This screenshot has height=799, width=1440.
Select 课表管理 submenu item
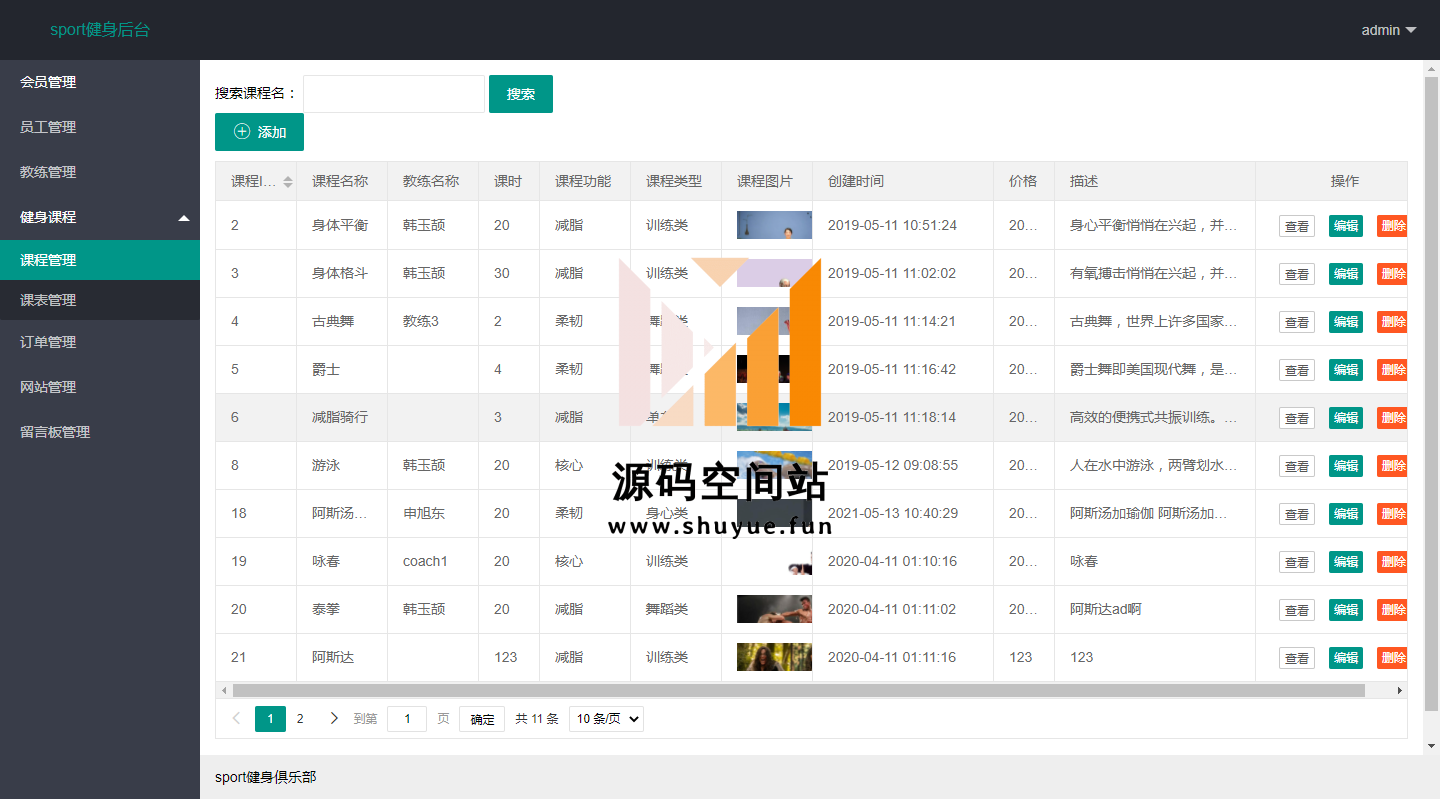[48, 300]
